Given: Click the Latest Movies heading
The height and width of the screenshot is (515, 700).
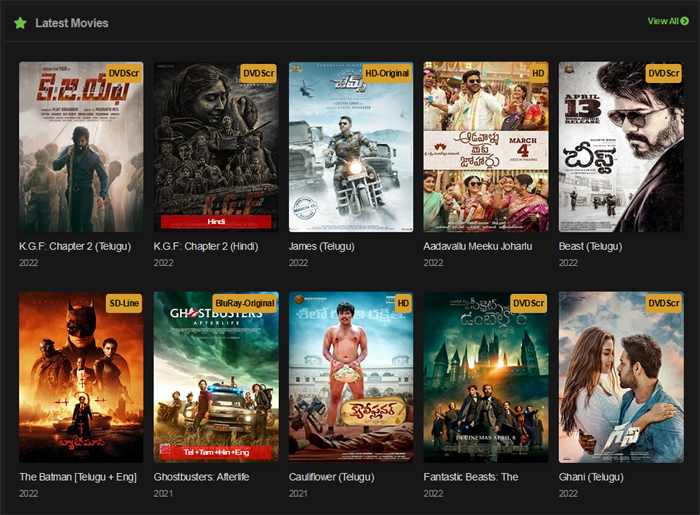Looking at the screenshot, I should 72,23.
